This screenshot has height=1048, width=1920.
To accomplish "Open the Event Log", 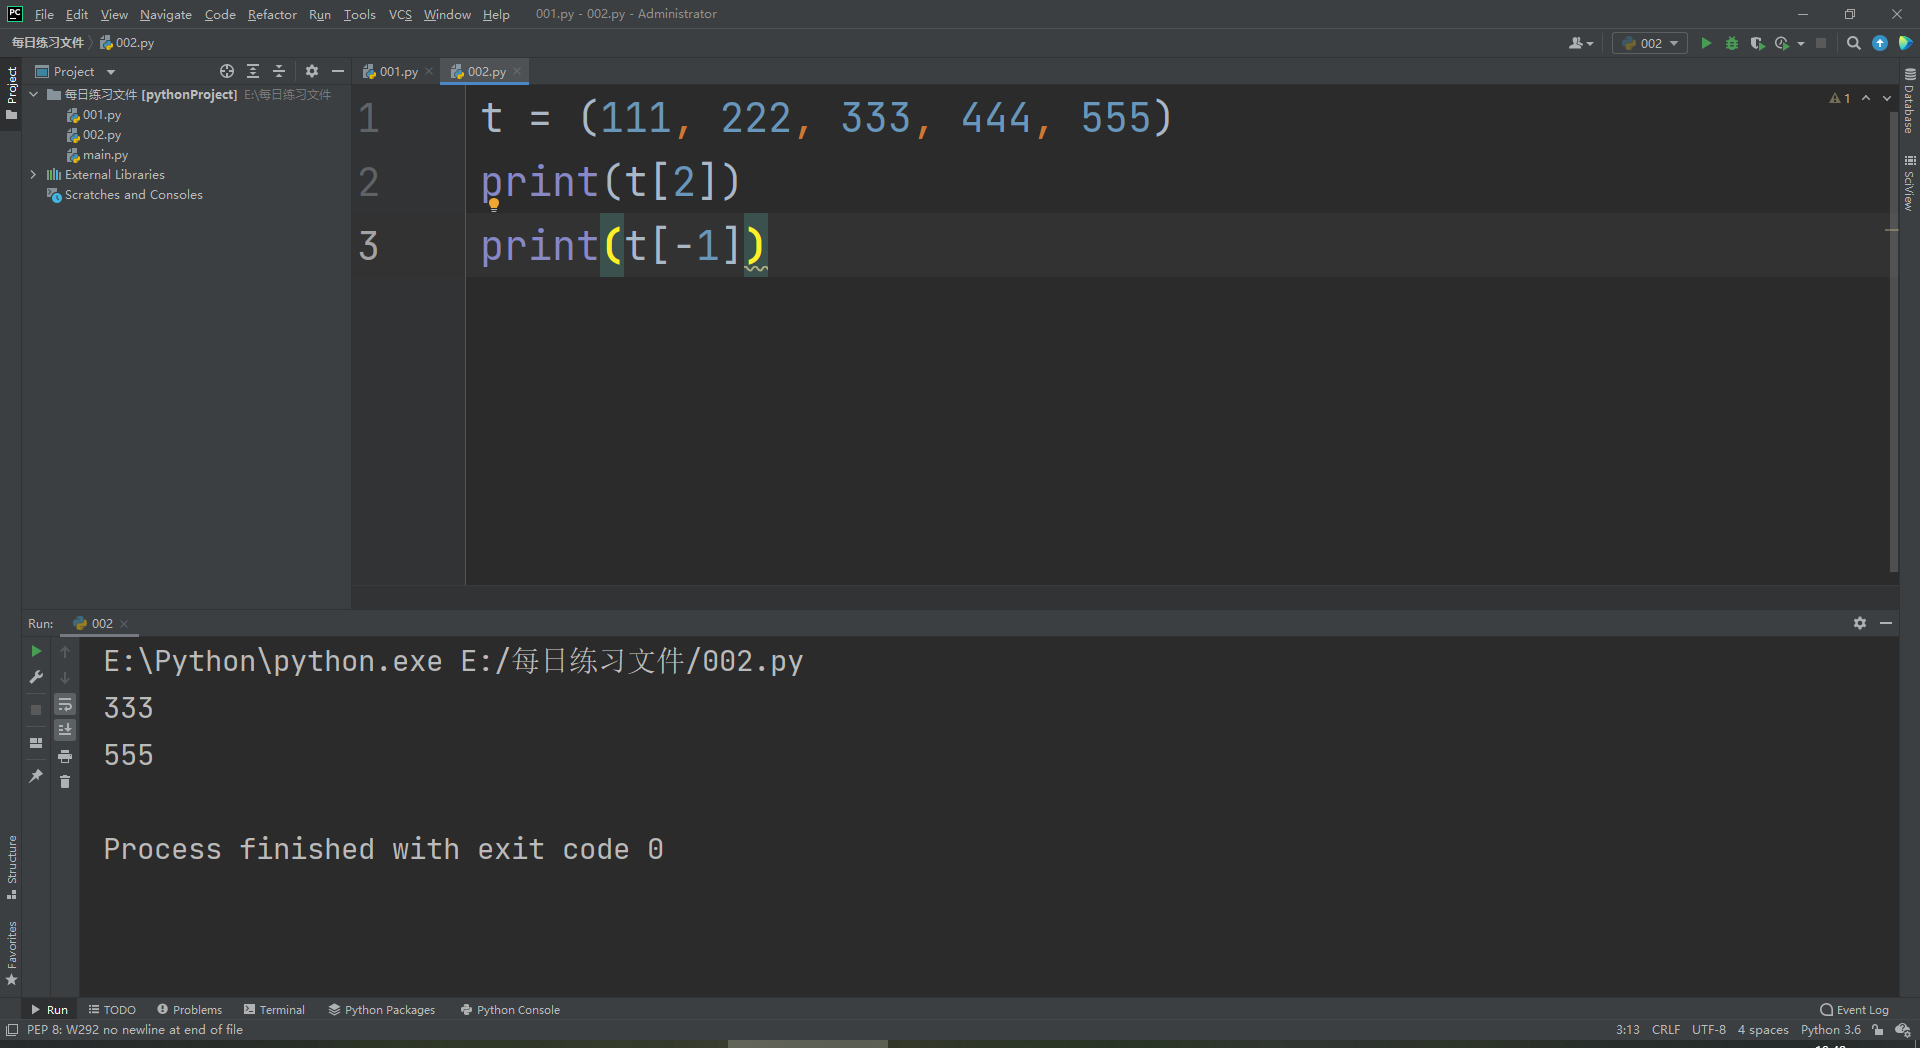I will point(1854,1009).
